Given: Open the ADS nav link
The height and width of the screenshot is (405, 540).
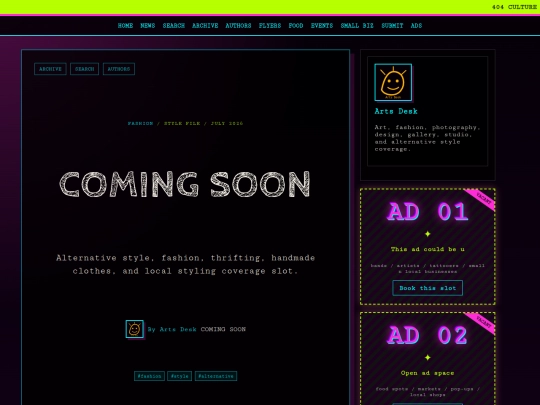Looking at the screenshot, I should (416, 25).
